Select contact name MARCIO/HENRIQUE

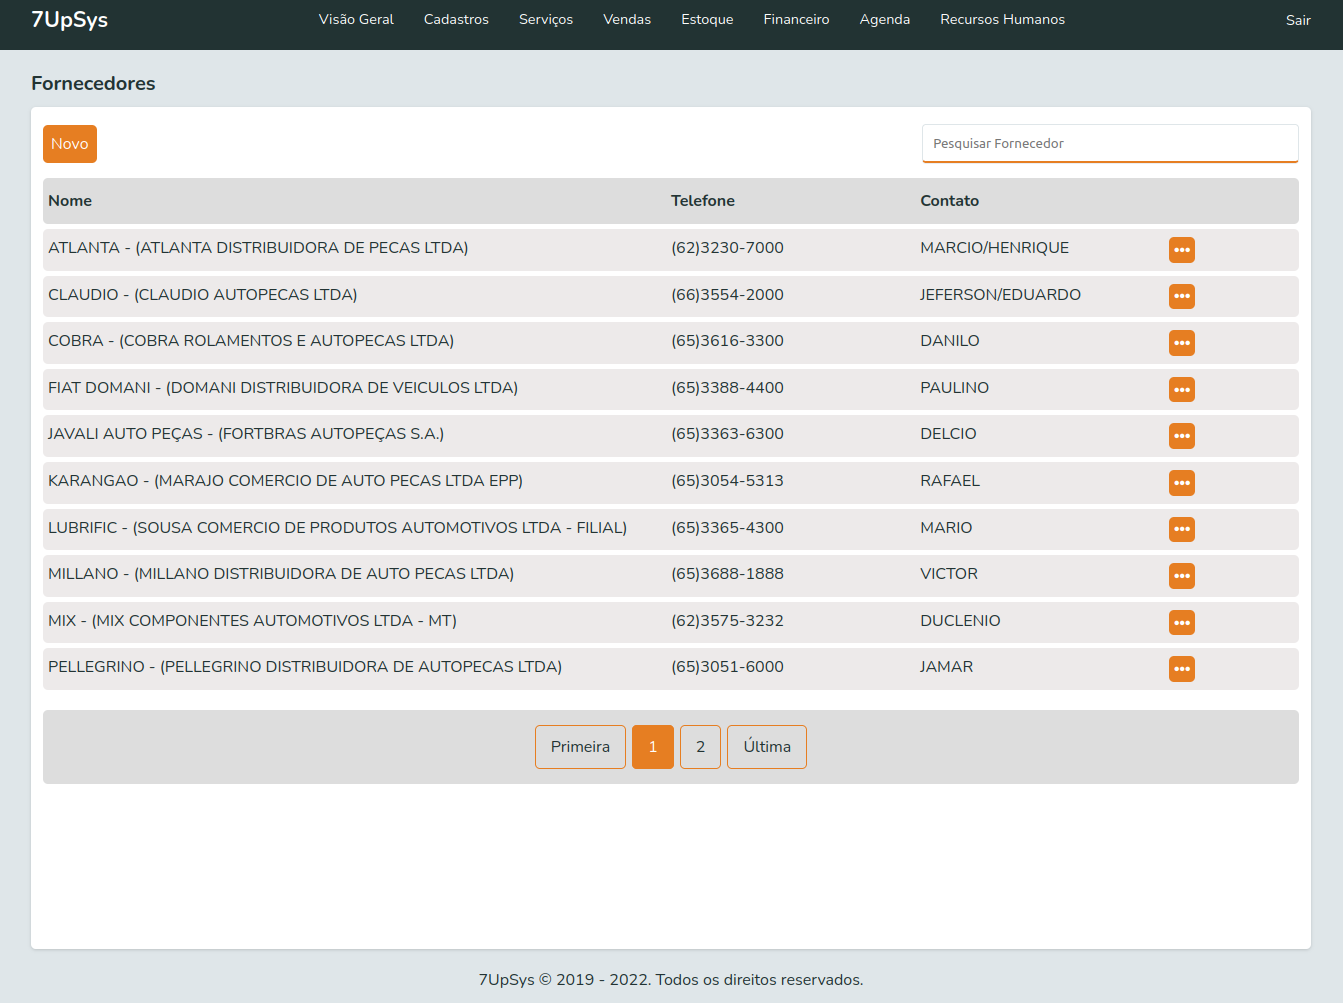(995, 248)
